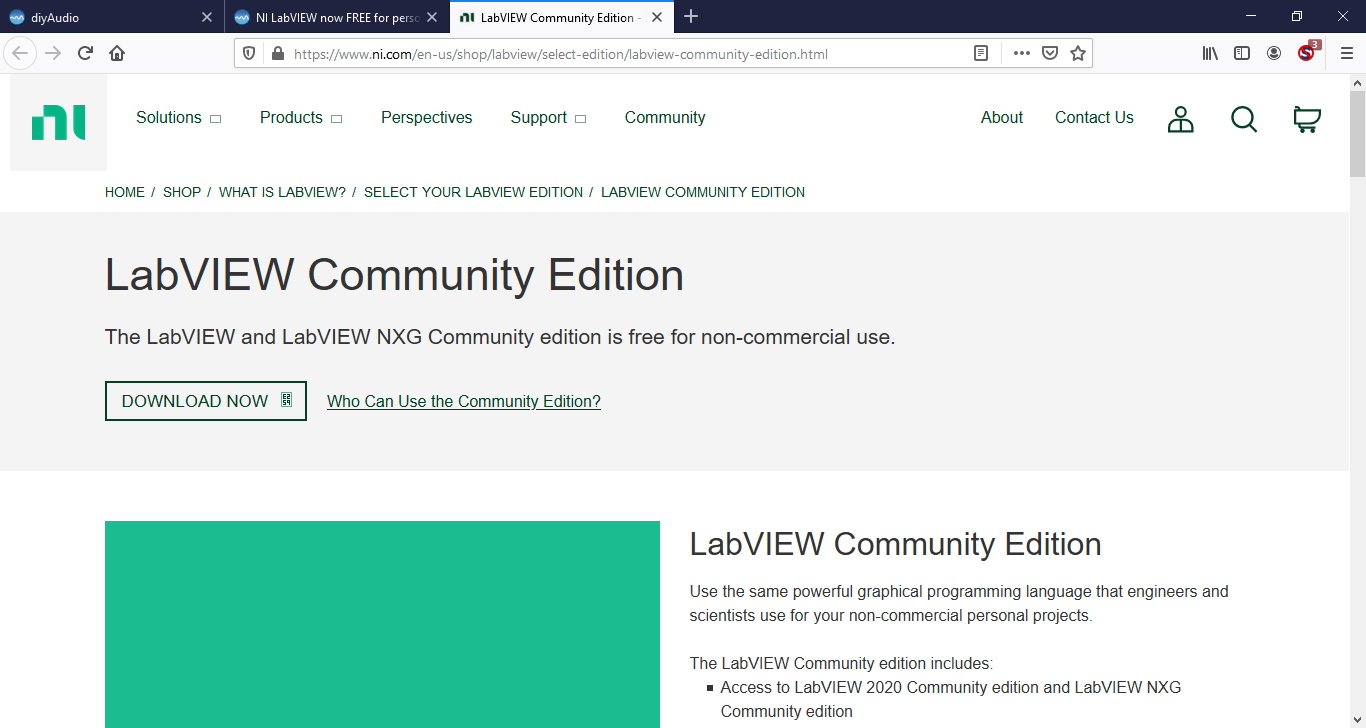Close the LabVIEW Community Edition tab
The image size is (1366, 728).
point(657,17)
